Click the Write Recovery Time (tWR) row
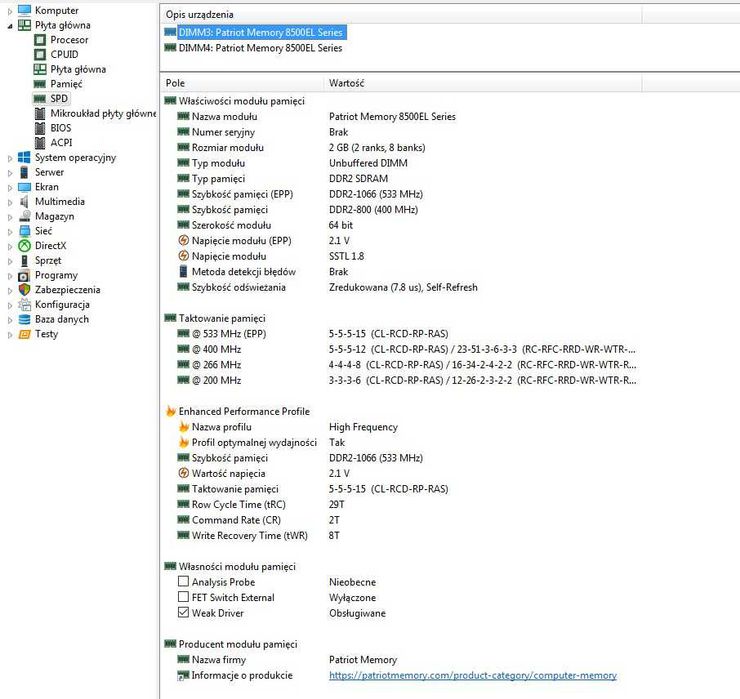This screenshot has width=740, height=699. click(x=401, y=536)
